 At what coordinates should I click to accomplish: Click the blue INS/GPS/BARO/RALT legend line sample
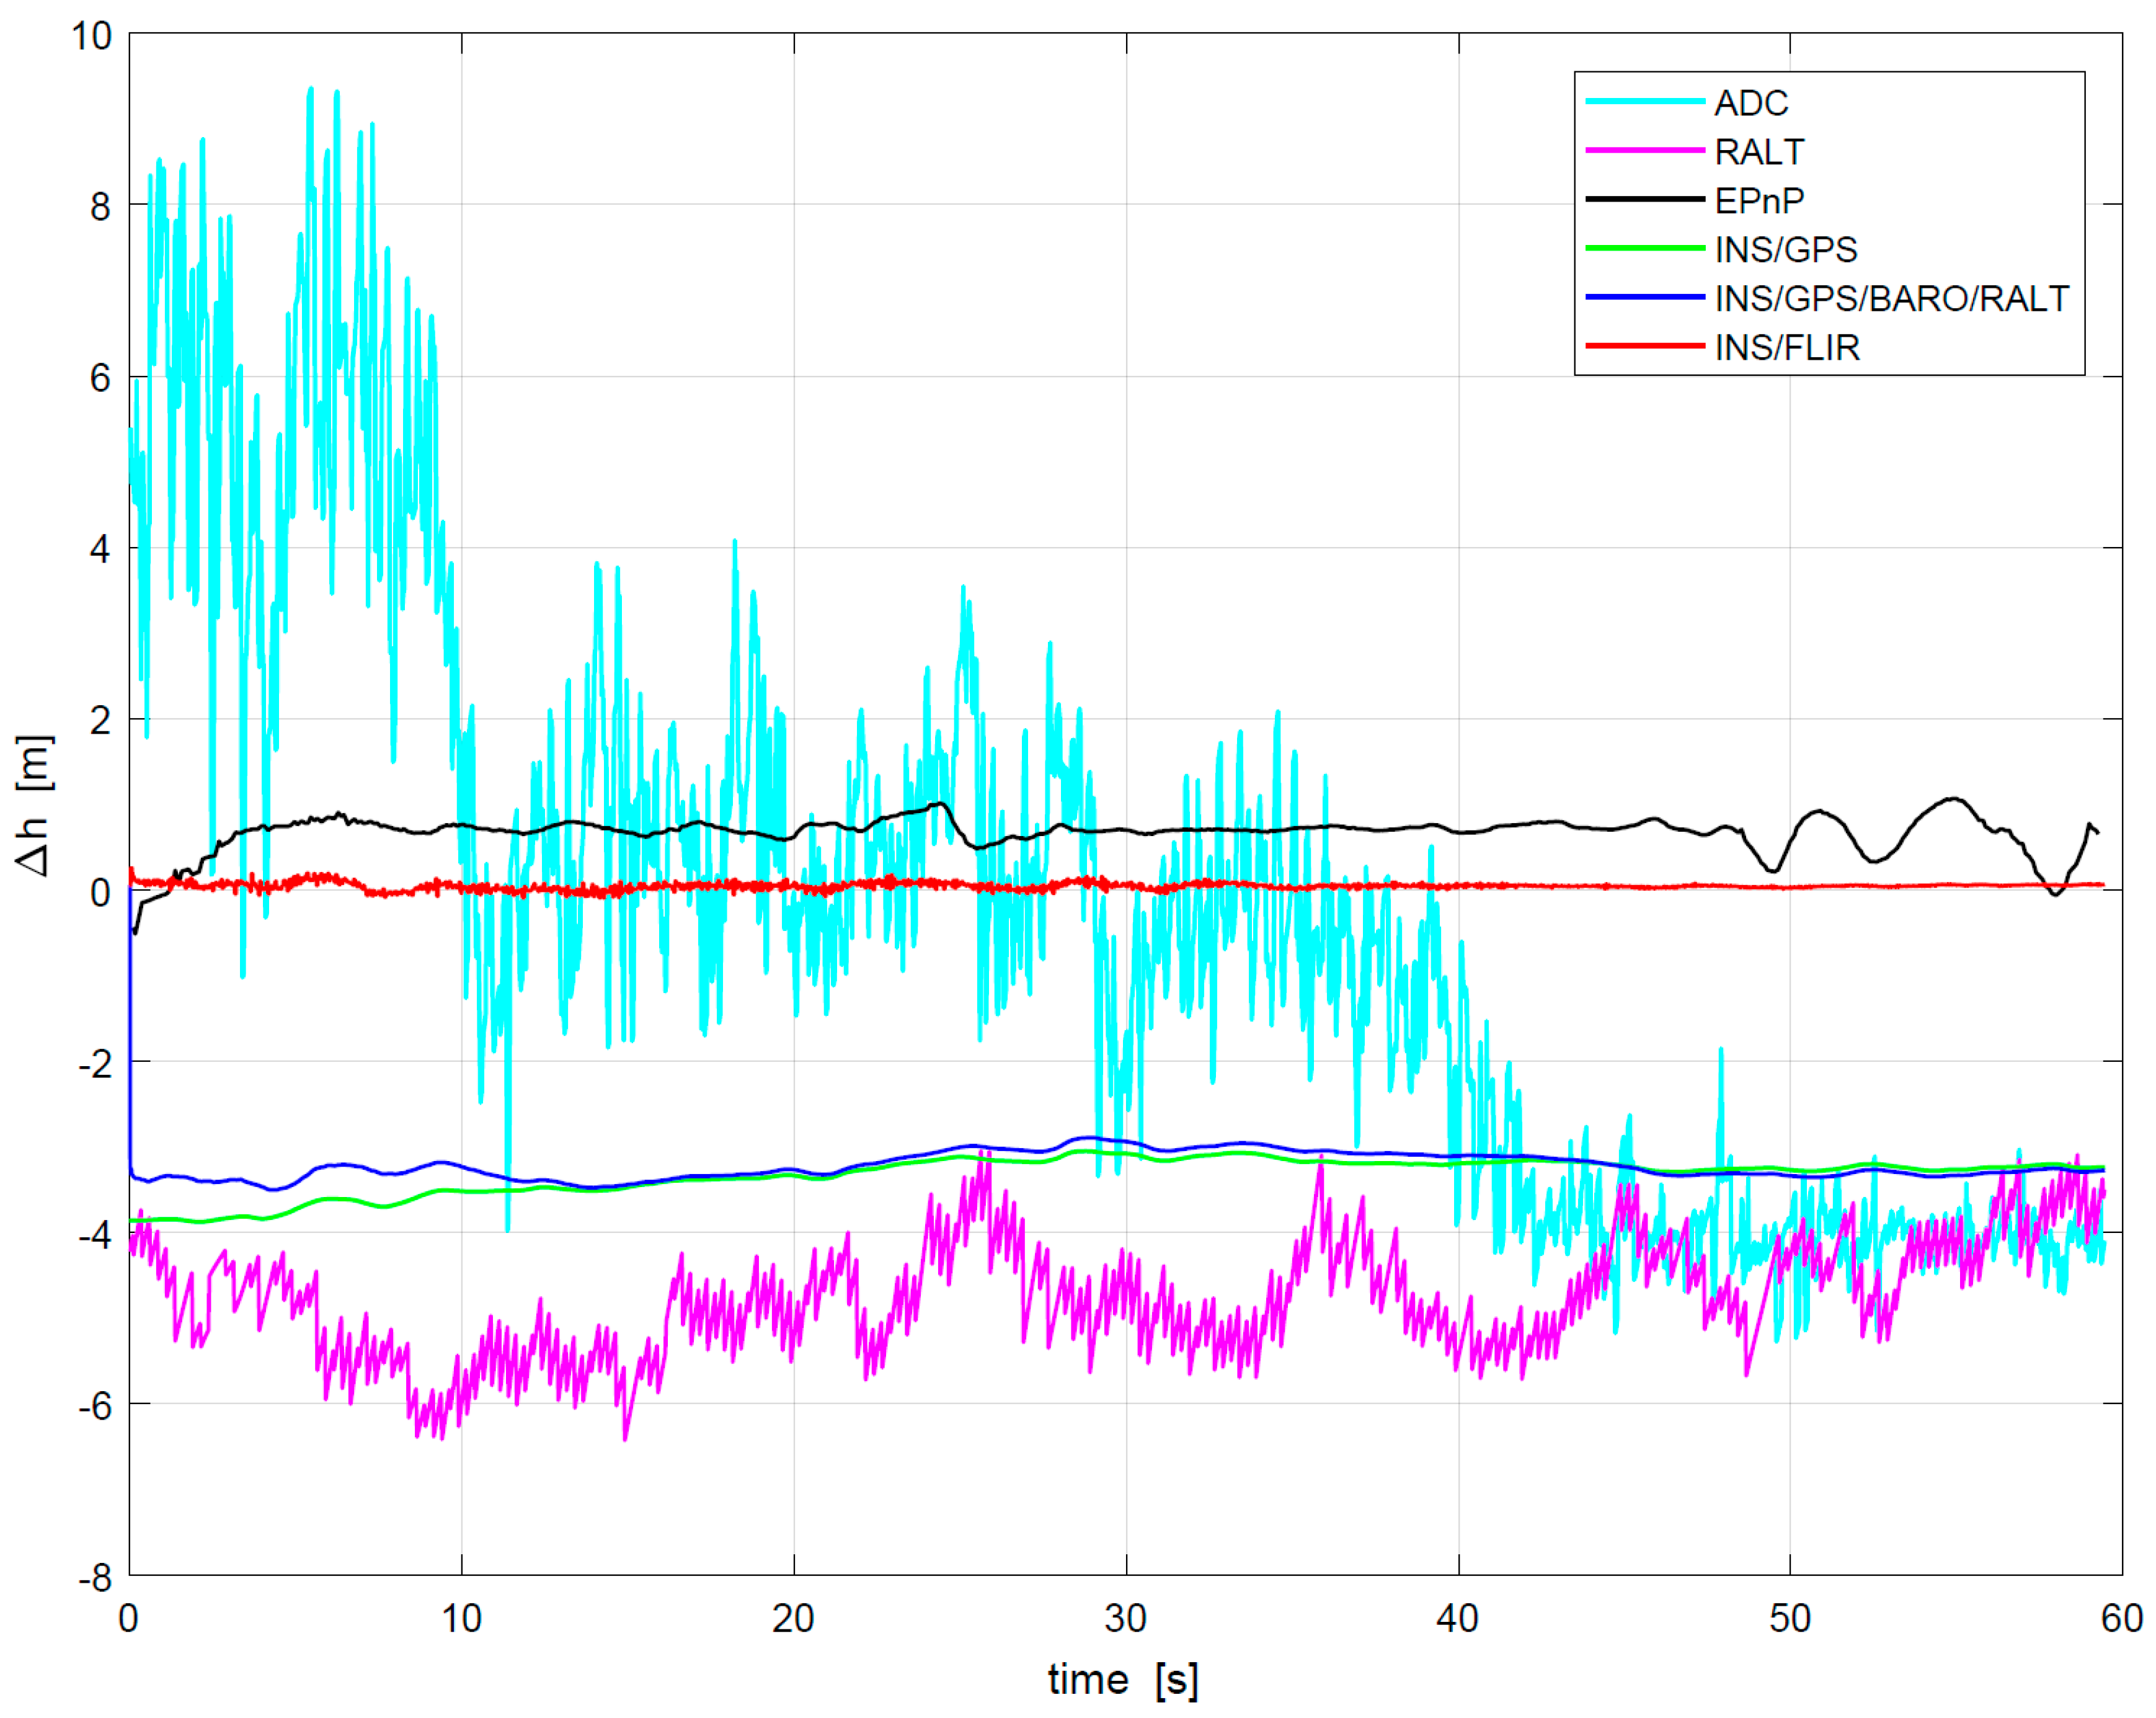[1645, 297]
